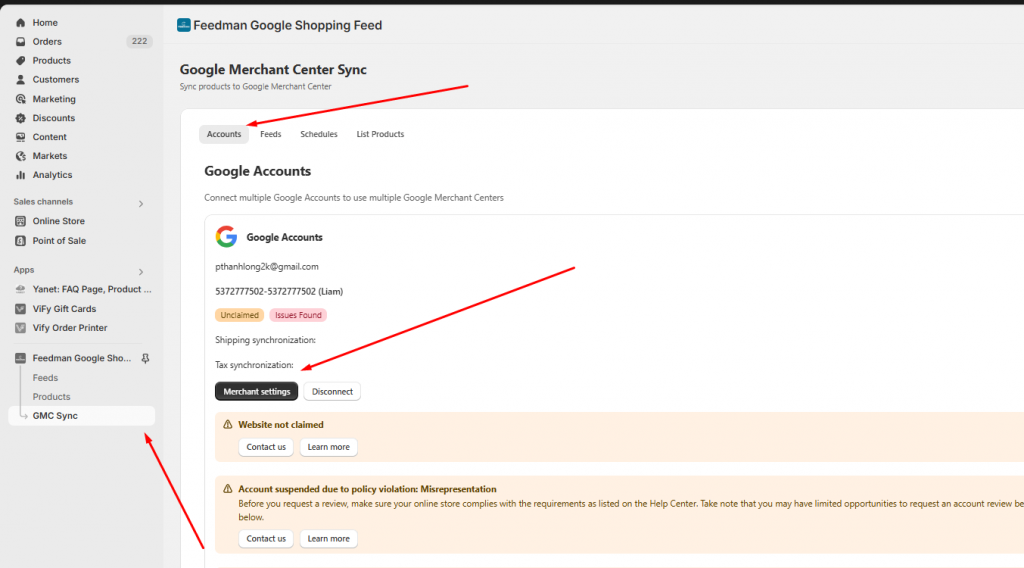Click the Tax synchronization label
1024x568 pixels.
(x=254, y=365)
